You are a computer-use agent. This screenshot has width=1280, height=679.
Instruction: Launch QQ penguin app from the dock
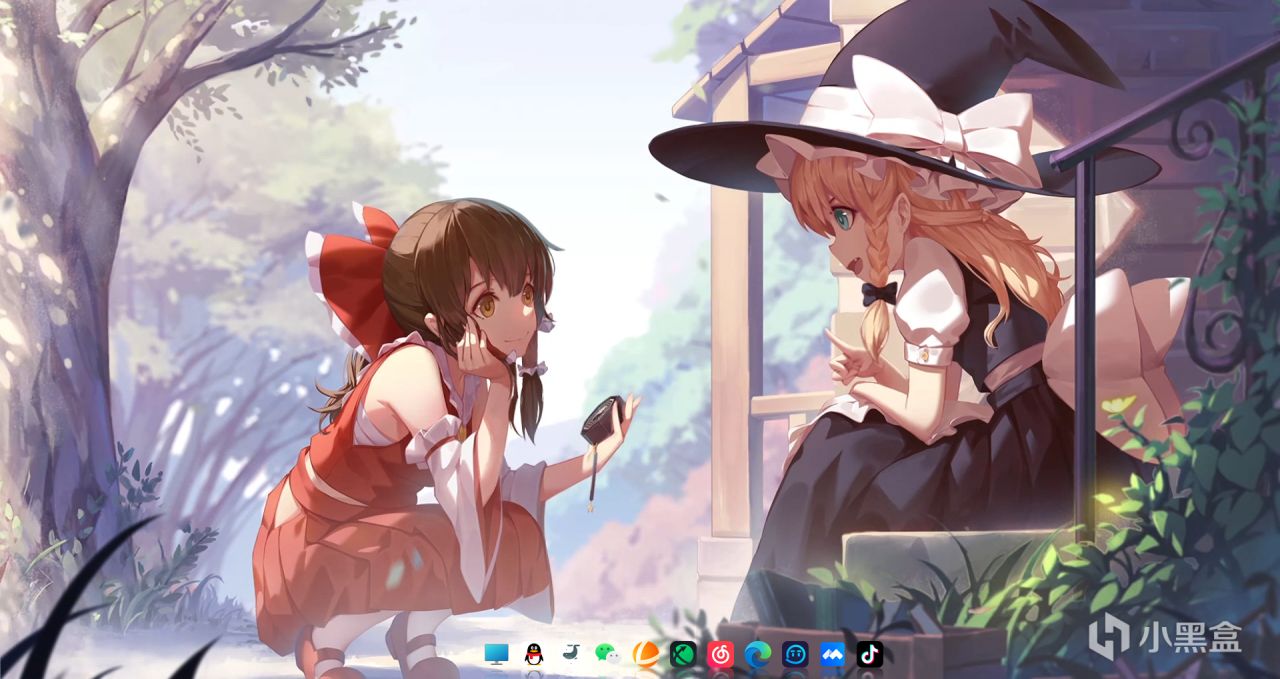click(533, 654)
